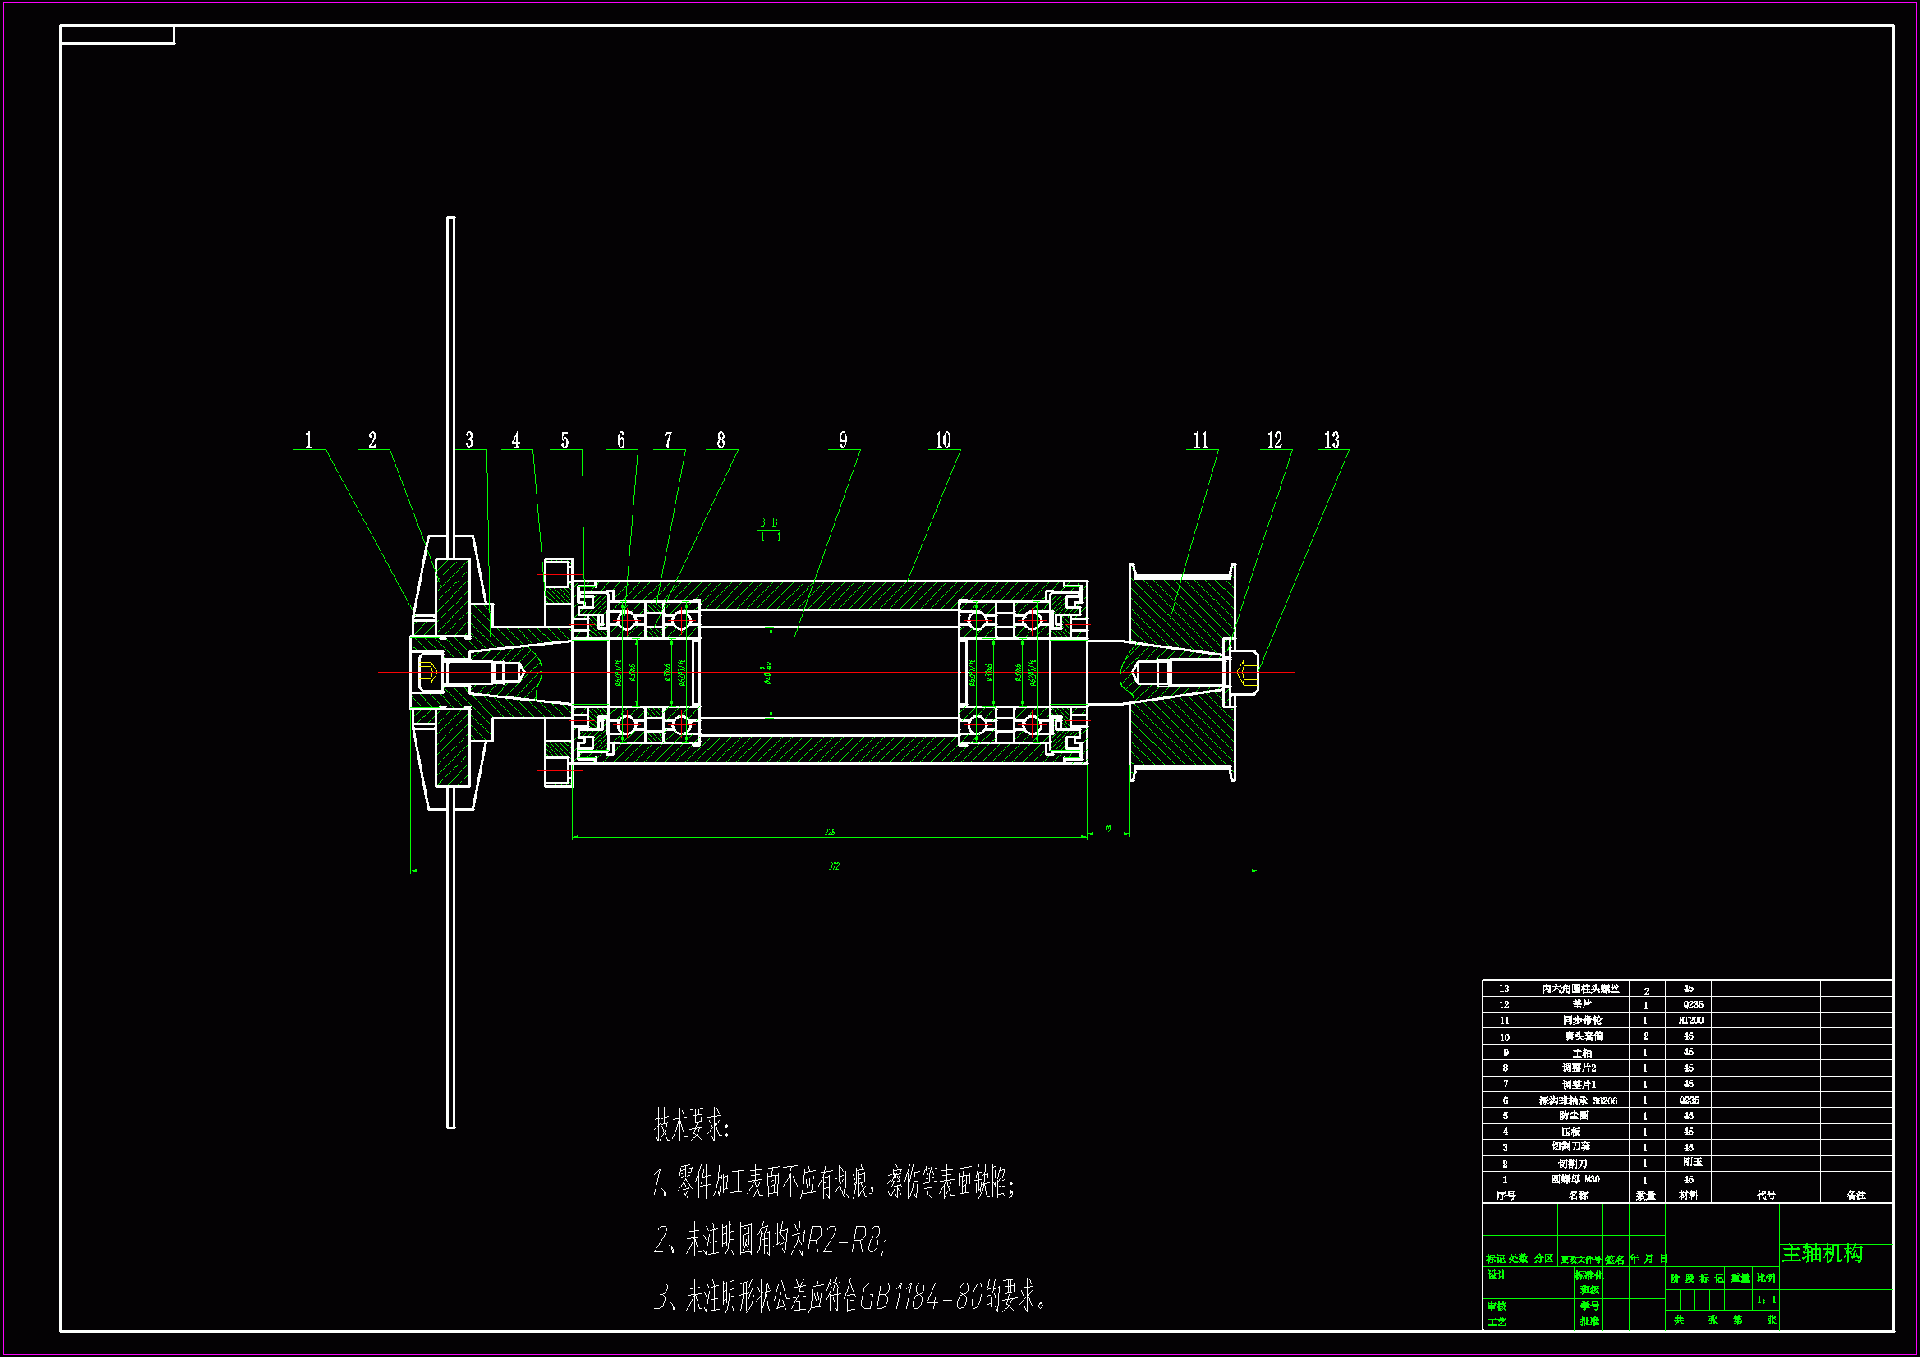This screenshot has width=1920, height=1357.
Task: Click the HT200 material cell
Action: pyautogui.click(x=1691, y=1020)
